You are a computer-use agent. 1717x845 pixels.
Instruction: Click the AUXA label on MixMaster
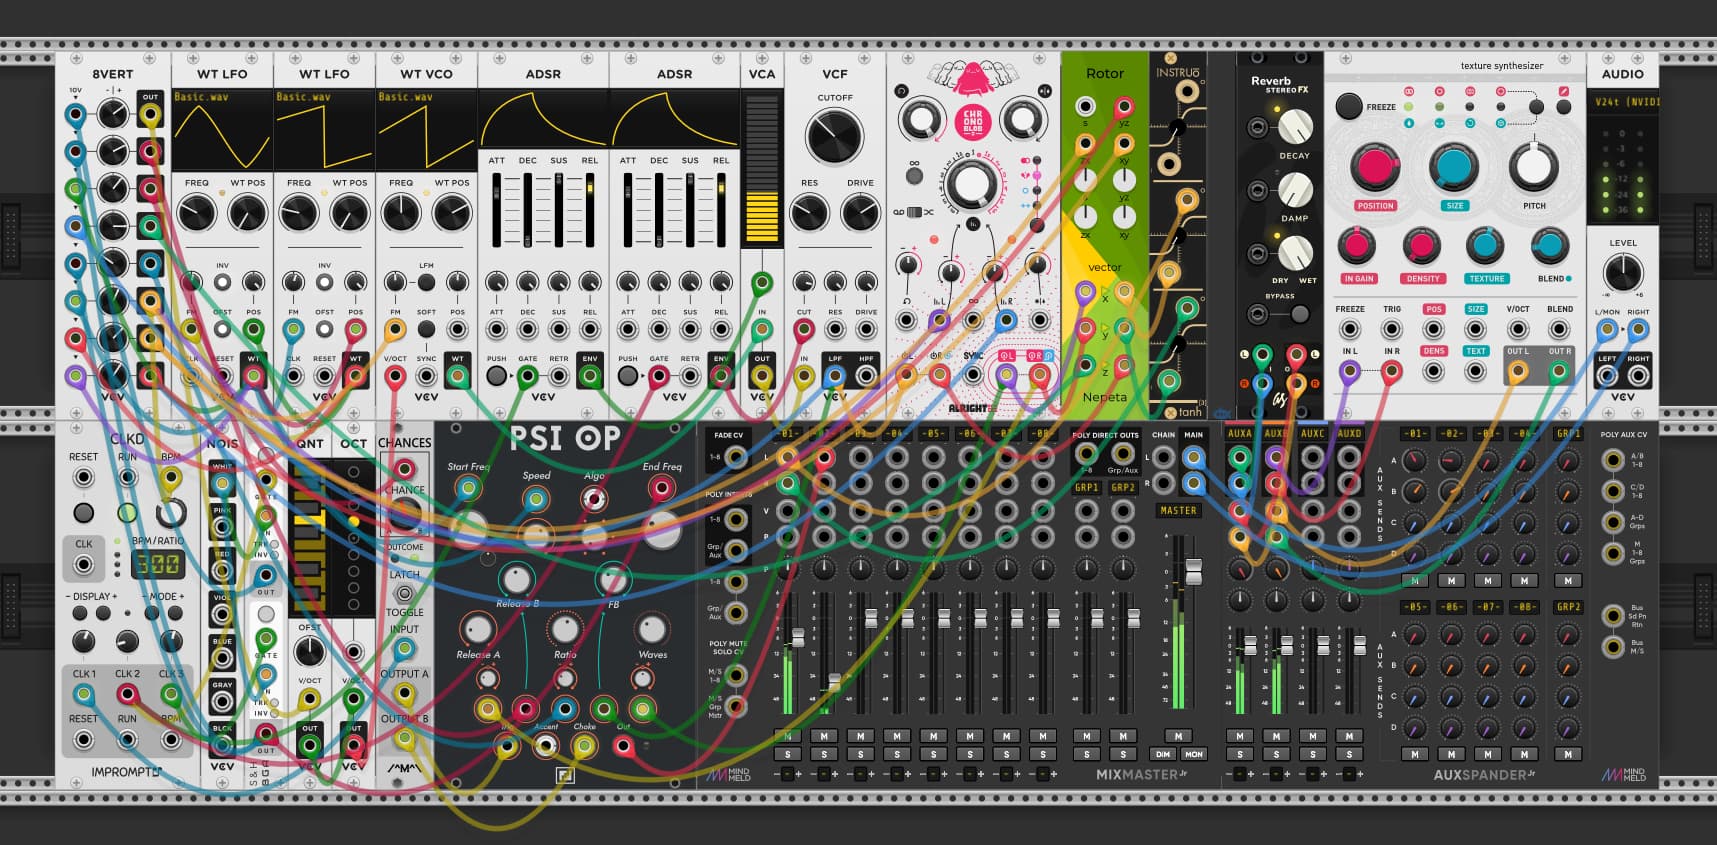click(x=1239, y=434)
